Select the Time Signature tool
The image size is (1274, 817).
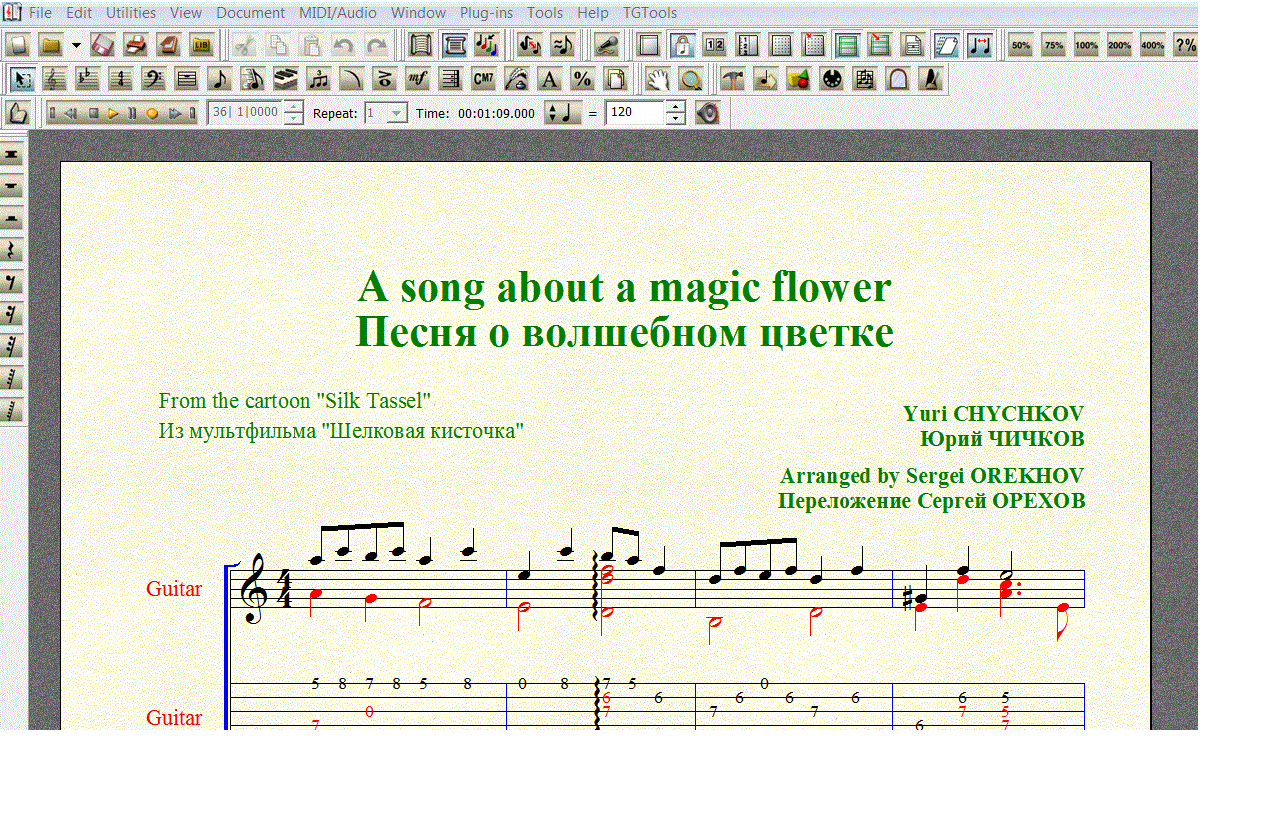point(121,79)
